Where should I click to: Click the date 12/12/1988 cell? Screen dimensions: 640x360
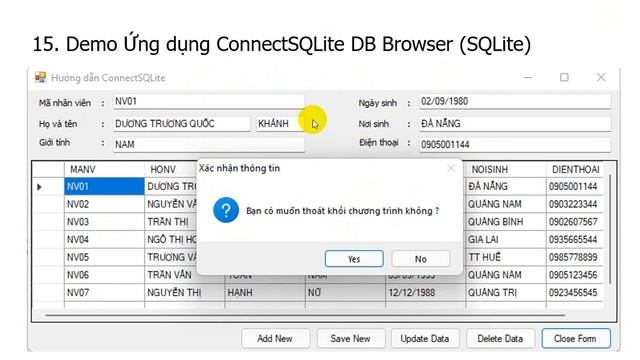pos(425,292)
